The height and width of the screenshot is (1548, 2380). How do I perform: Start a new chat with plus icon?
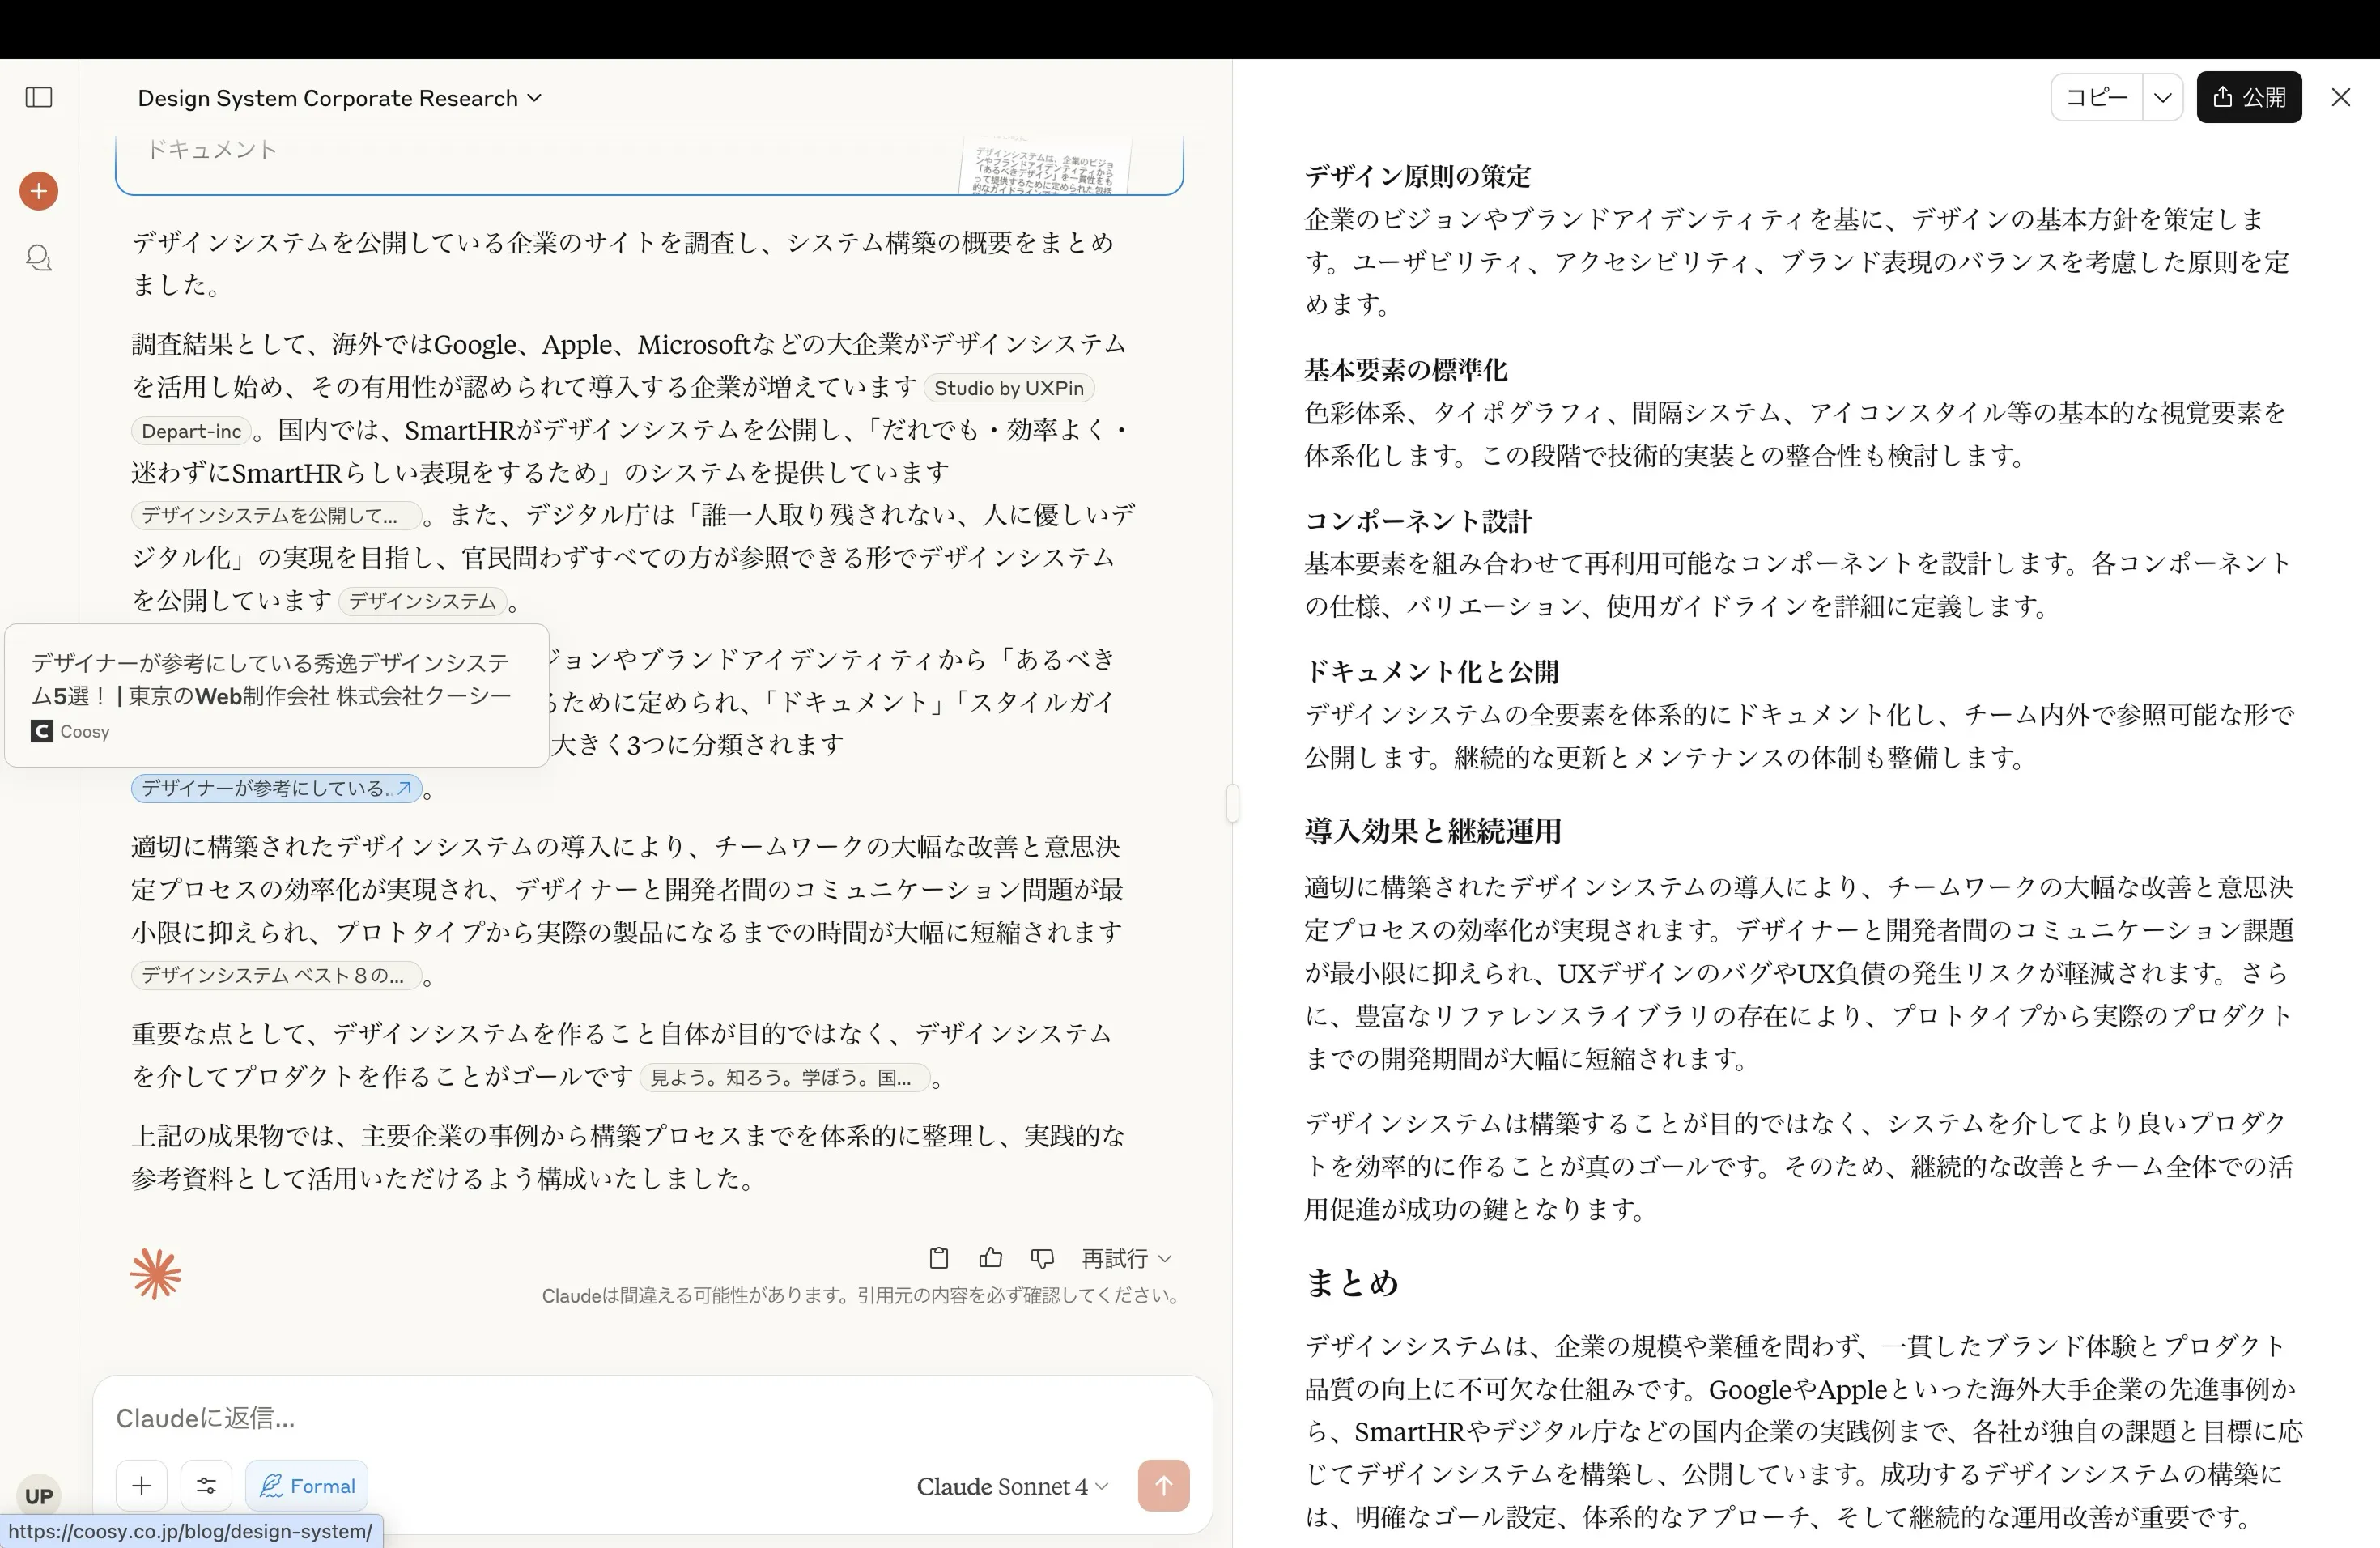click(x=39, y=191)
